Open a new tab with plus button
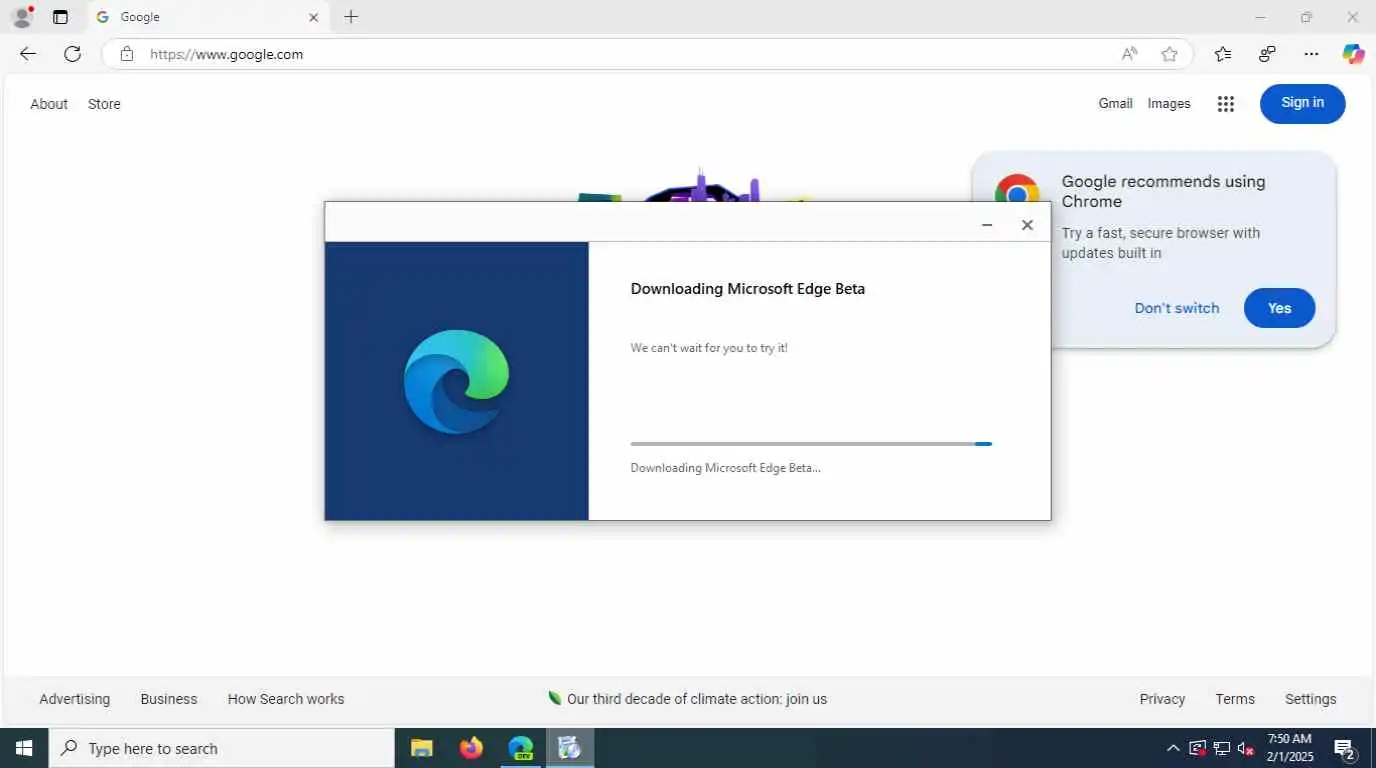This screenshot has width=1376, height=768. tap(351, 17)
